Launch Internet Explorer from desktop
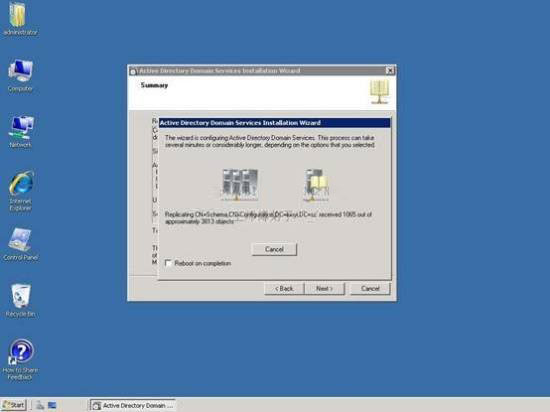 pos(20,191)
